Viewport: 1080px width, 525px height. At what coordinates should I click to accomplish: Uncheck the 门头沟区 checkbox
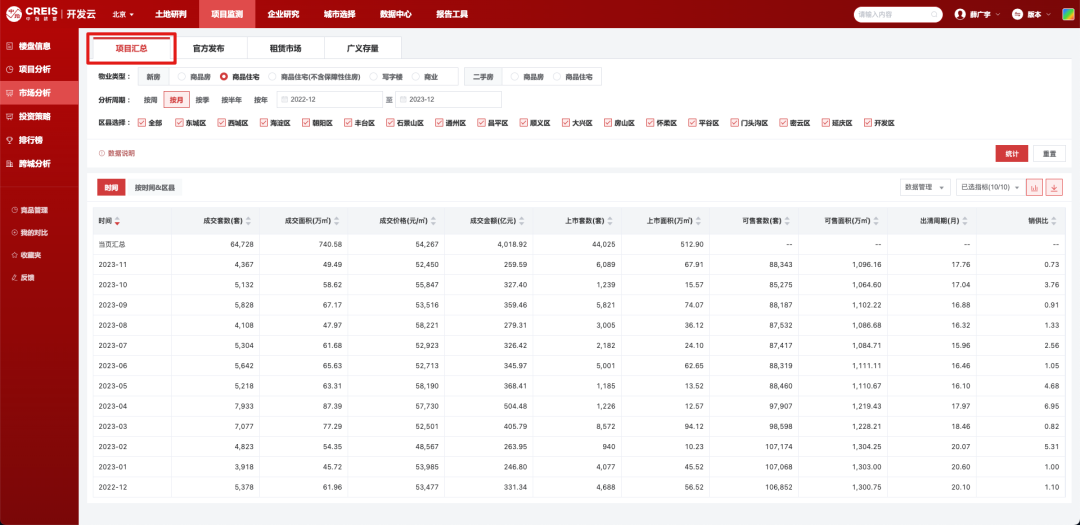pyautogui.click(x=734, y=123)
